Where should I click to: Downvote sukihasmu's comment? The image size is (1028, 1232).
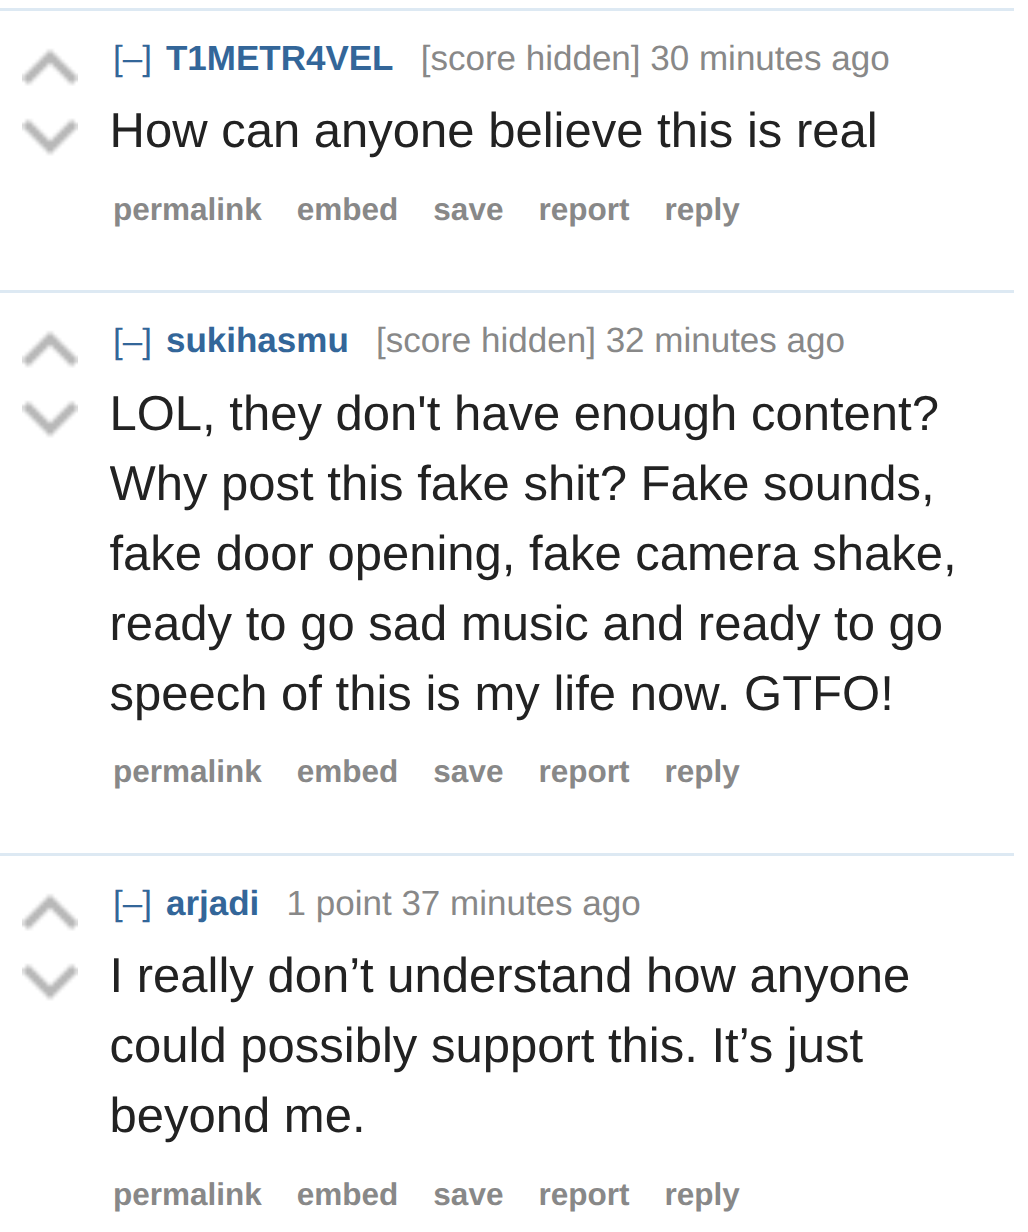pyautogui.click(x=50, y=418)
